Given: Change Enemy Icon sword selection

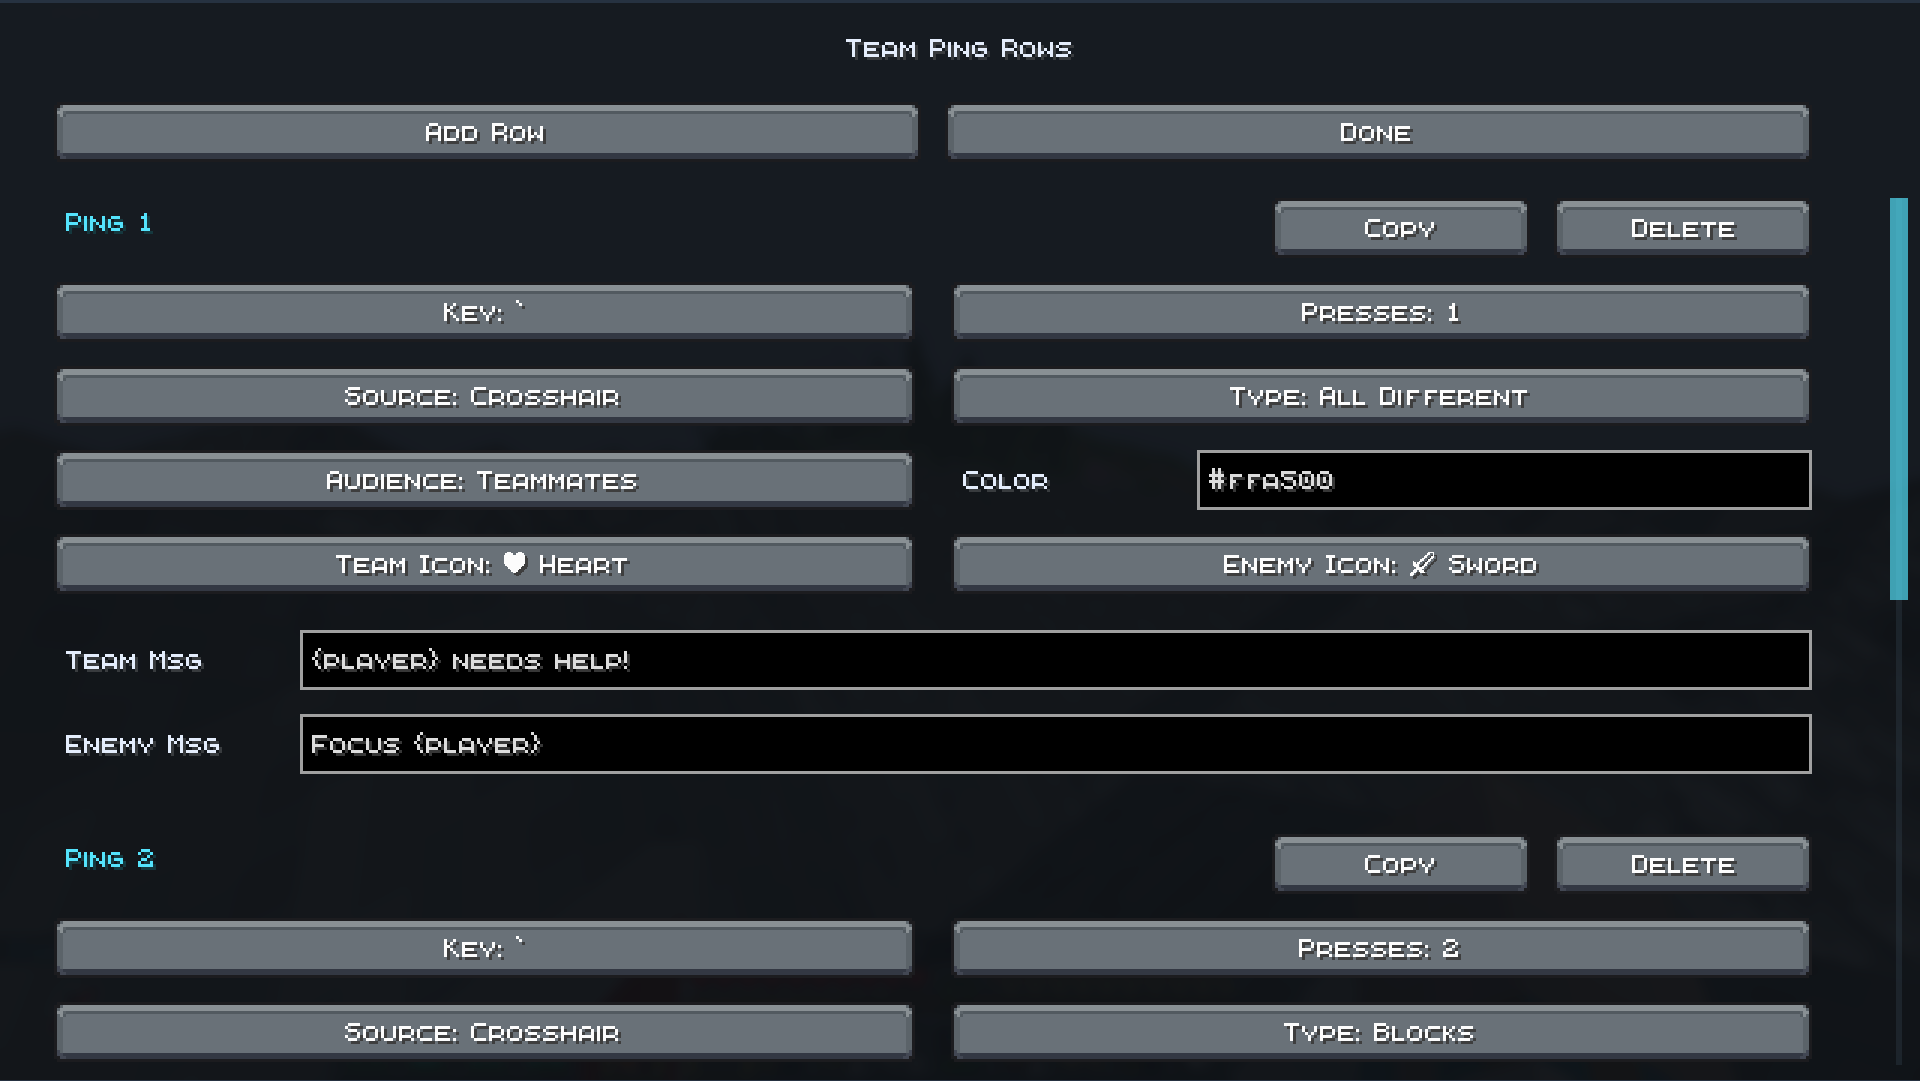Looking at the screenshot, I should (x=1381, y=564).
